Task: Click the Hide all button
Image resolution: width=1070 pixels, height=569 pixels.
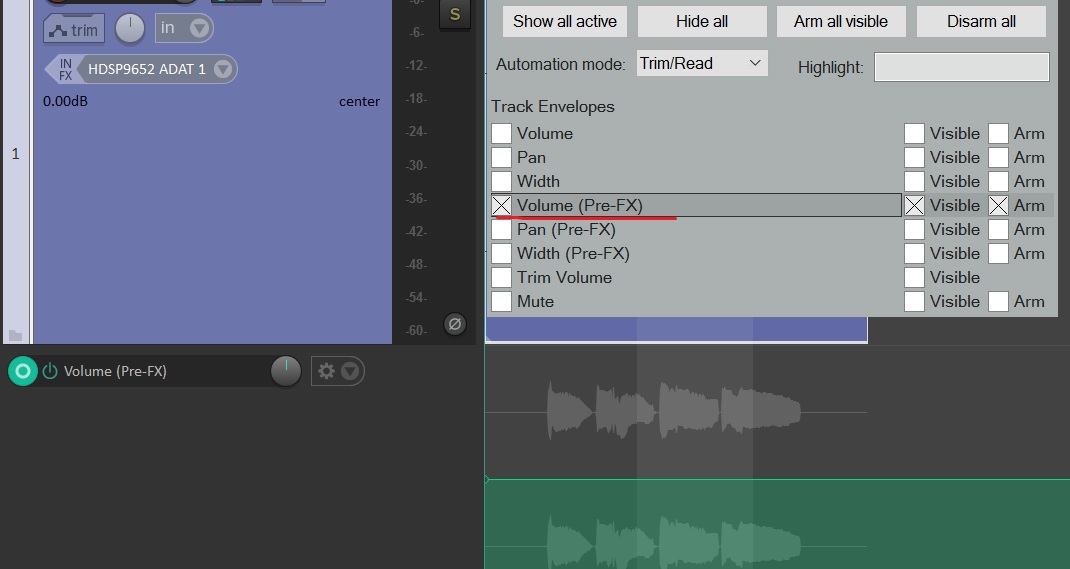Action: (x=702, y=22)
